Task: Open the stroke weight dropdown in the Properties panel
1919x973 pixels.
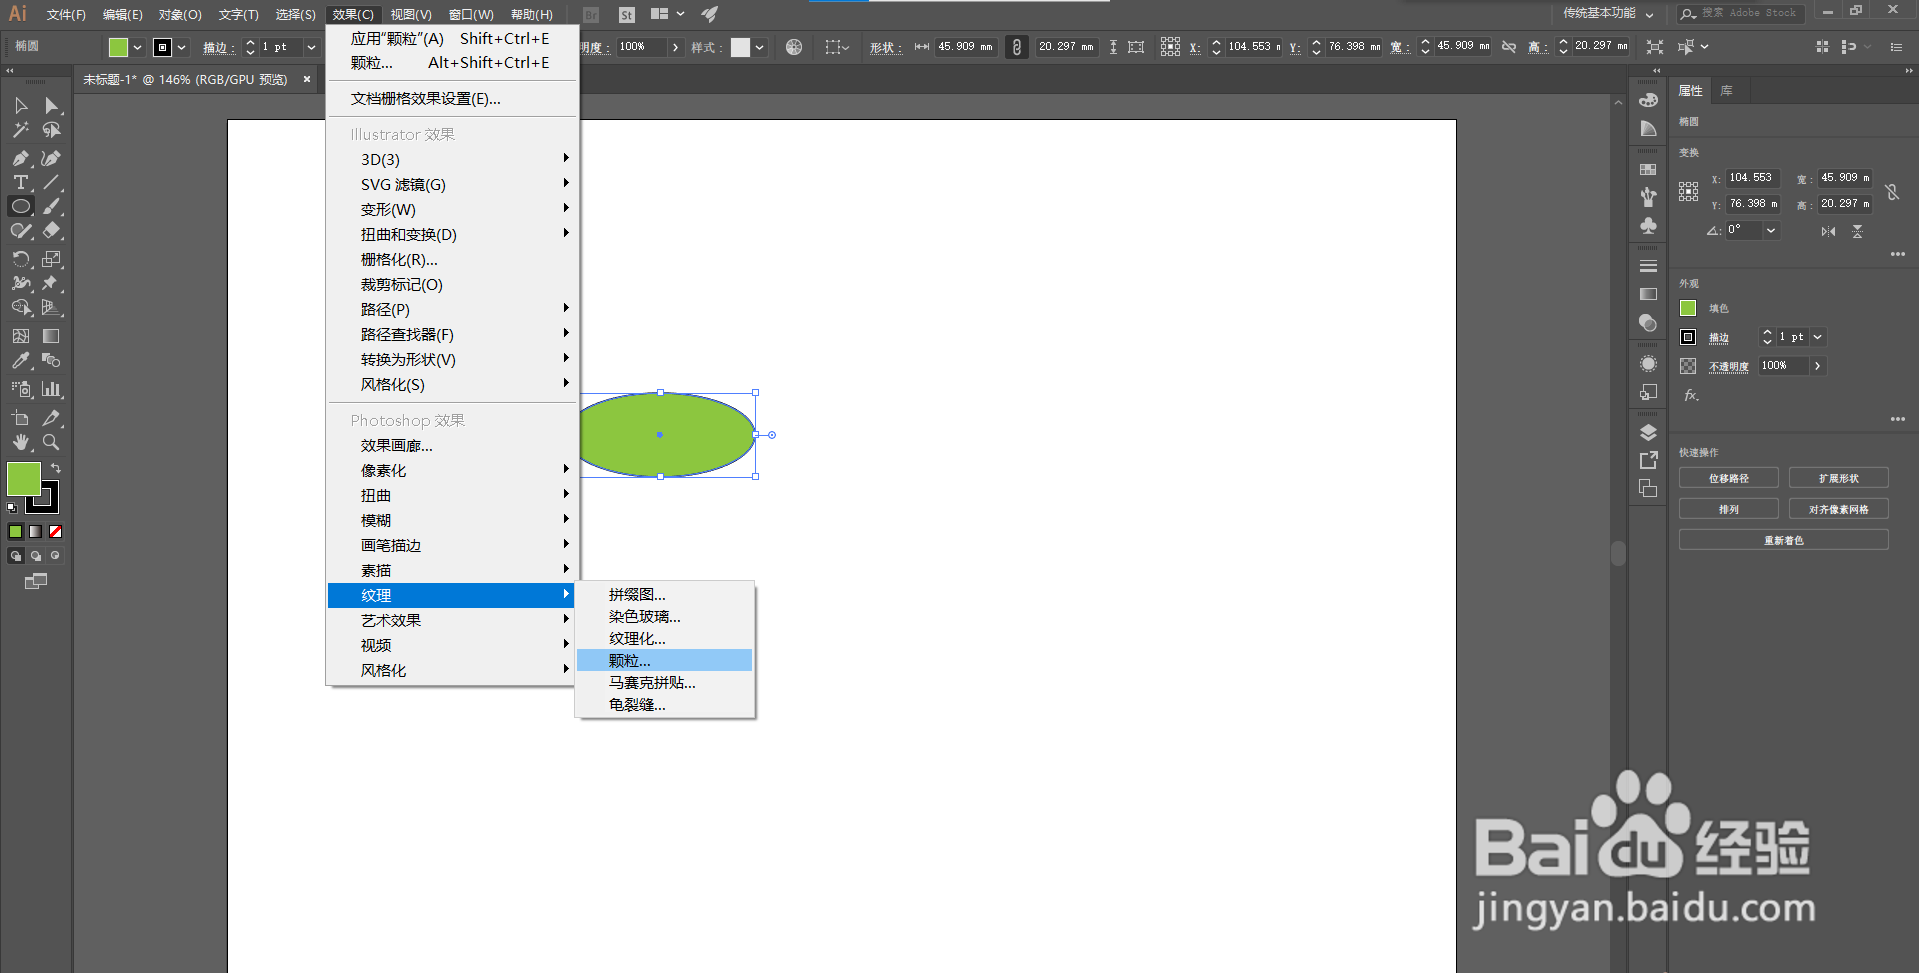Action: click(1818, 337)
